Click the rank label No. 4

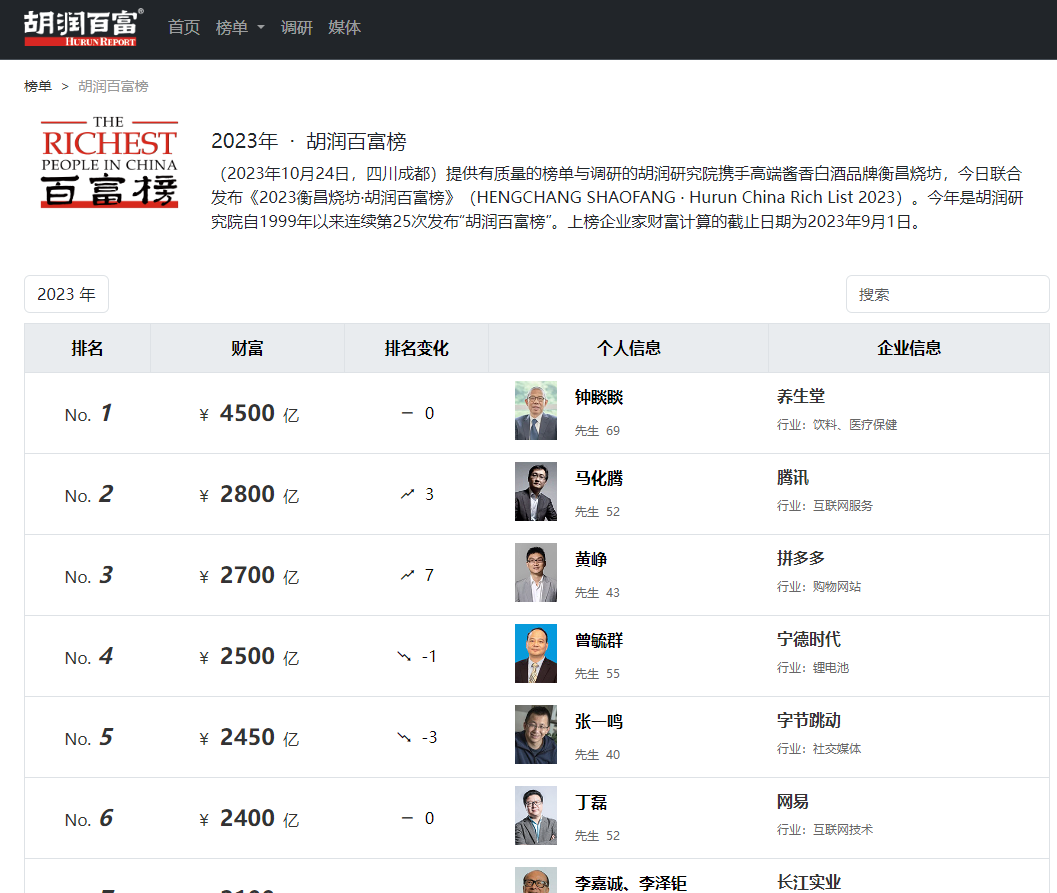coord(88,656)
